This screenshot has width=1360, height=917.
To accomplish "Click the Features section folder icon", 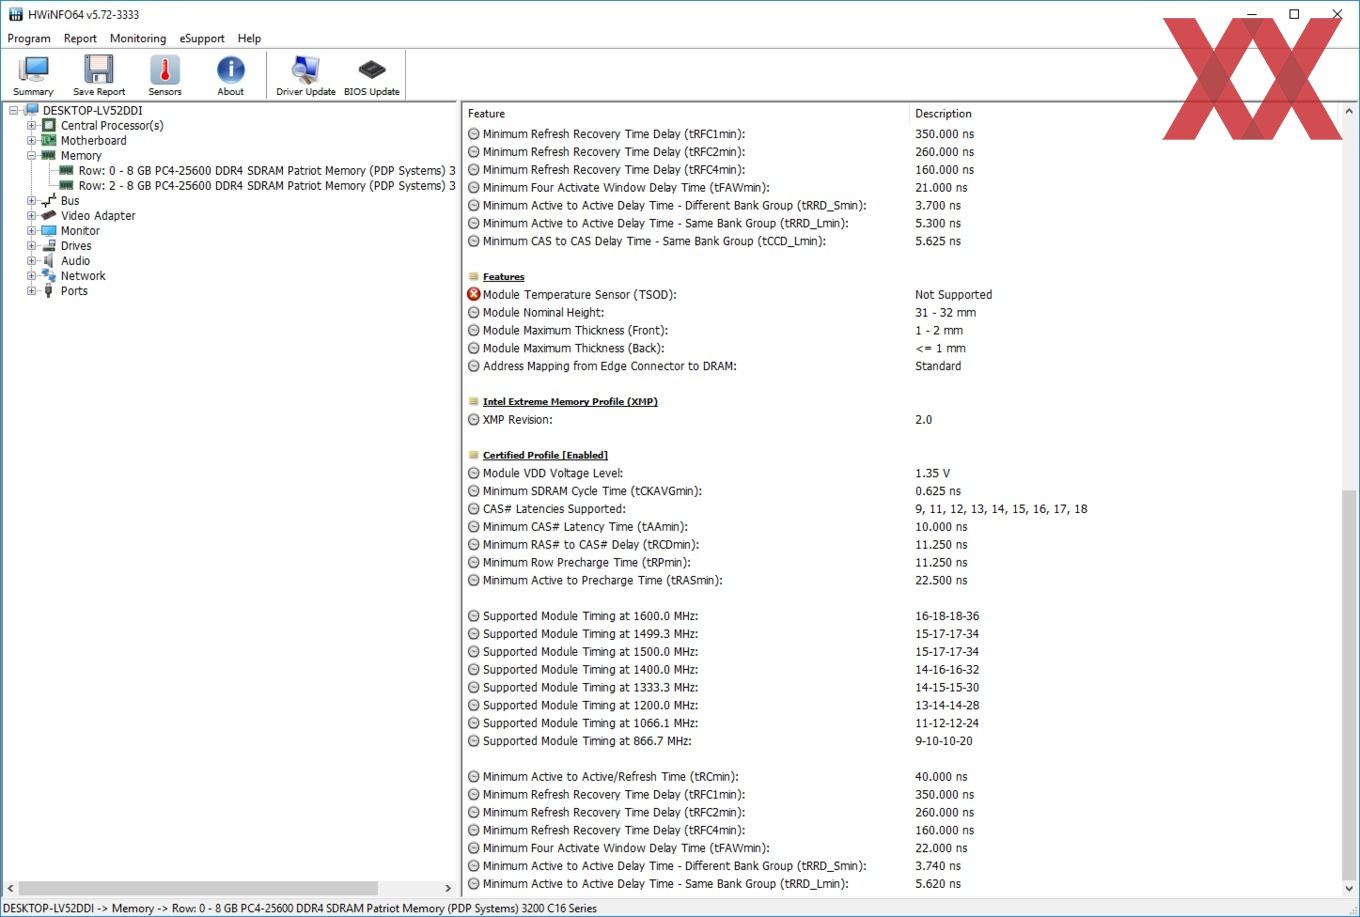I will tap(474, 276).
